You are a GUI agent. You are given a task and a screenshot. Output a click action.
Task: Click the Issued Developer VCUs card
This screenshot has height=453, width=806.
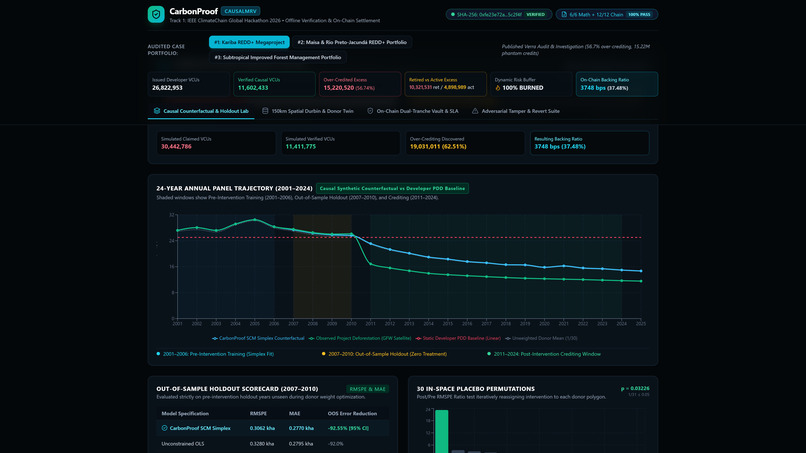click(x=188, y=84)
